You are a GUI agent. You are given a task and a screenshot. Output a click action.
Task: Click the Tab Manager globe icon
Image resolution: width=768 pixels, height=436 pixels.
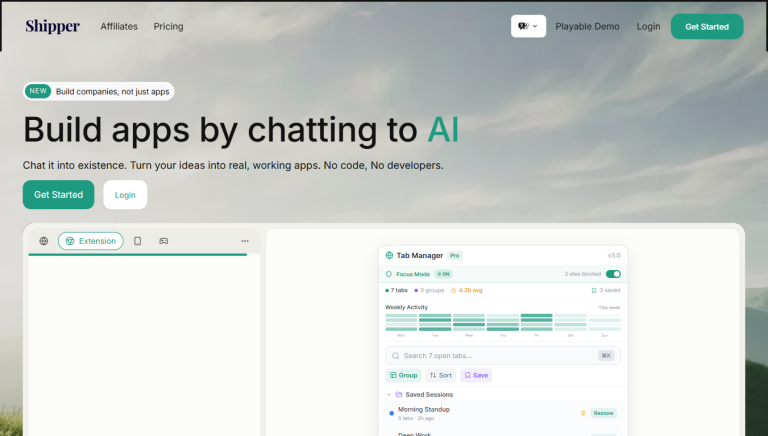389,255
